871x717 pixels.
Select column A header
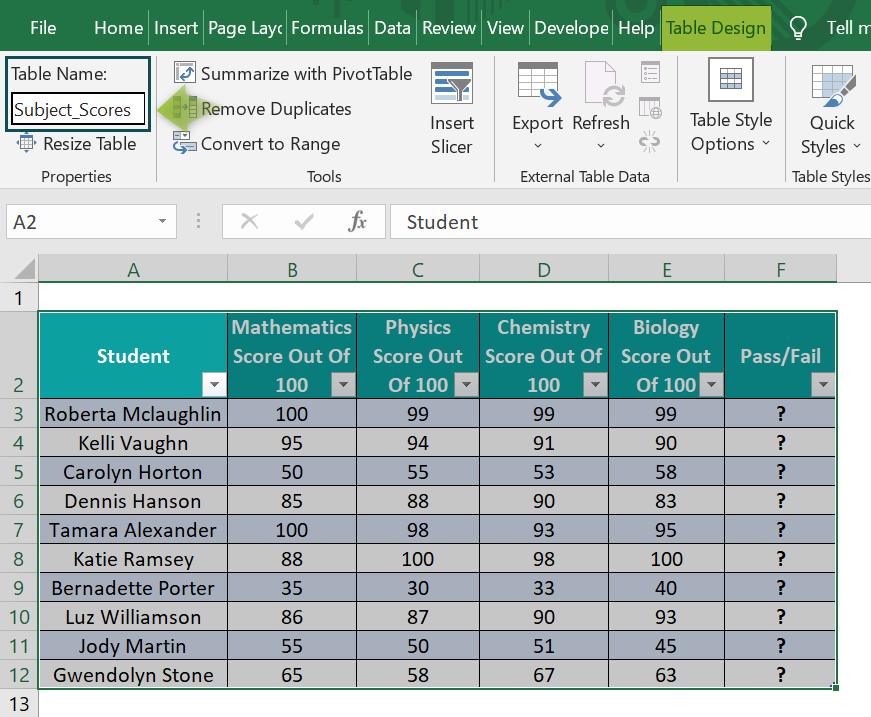[133, 269]
